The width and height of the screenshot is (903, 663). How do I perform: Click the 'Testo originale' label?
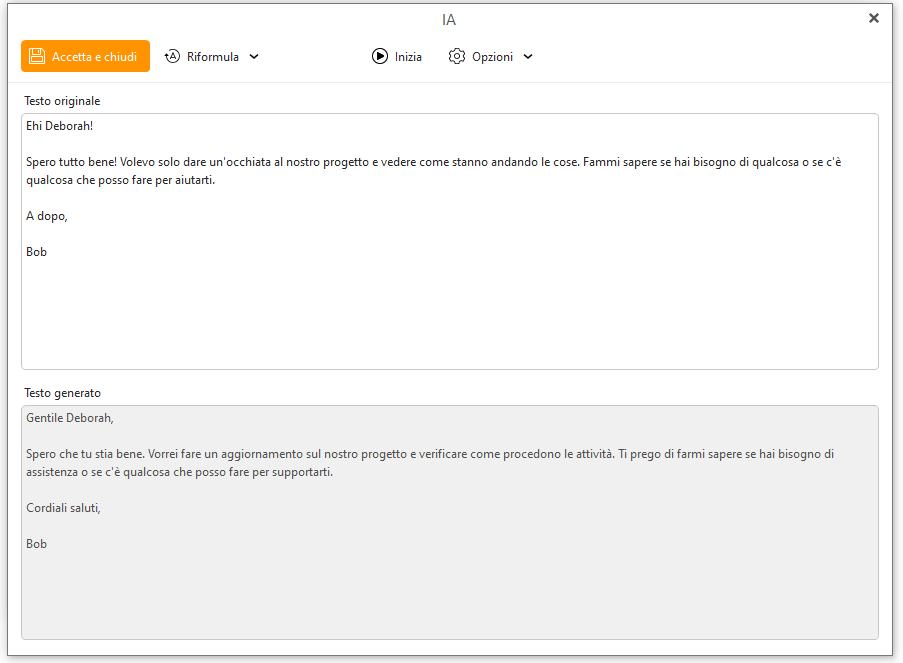(x=62, y=101)
